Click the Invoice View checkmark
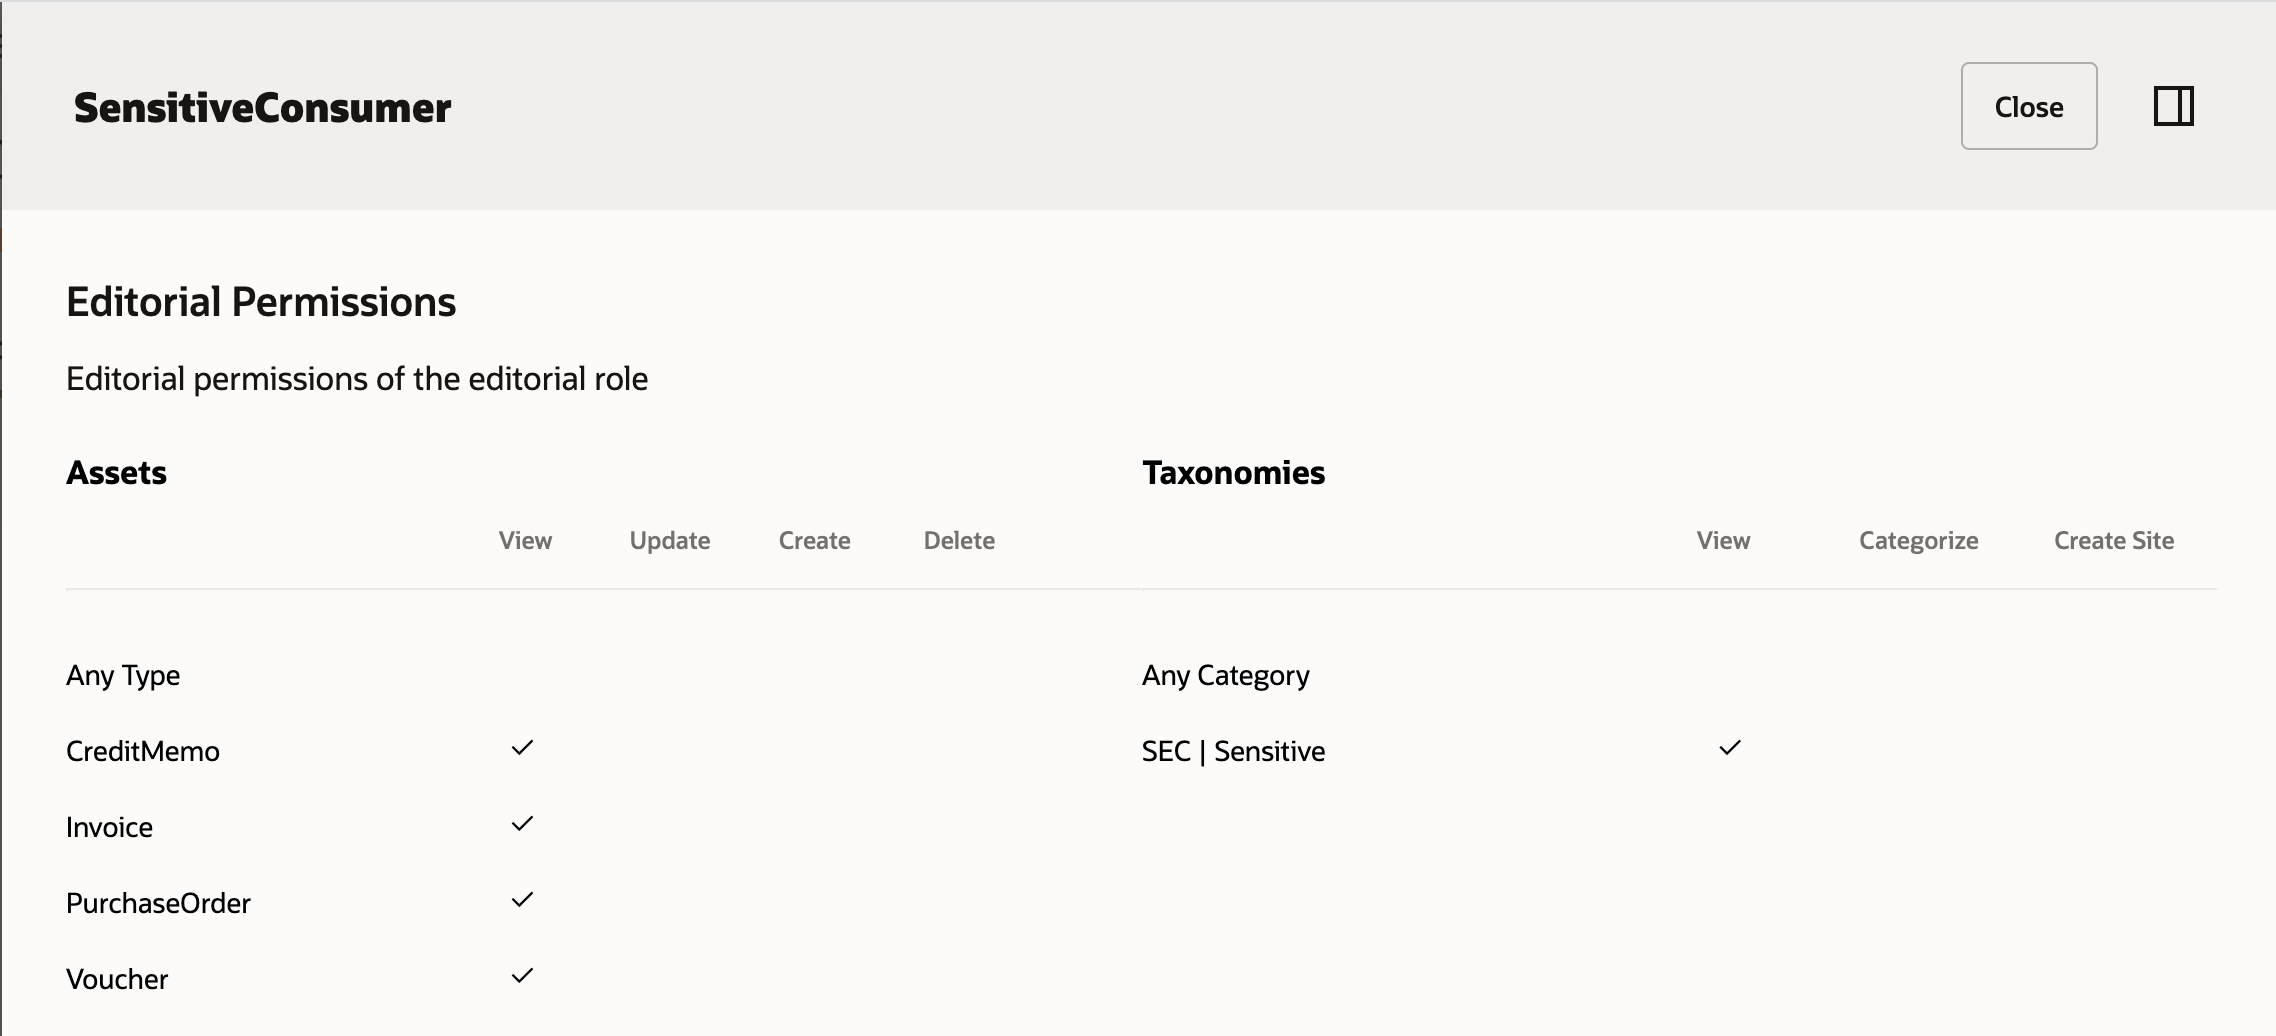The image size is (2276, 1036). (522, 824)
